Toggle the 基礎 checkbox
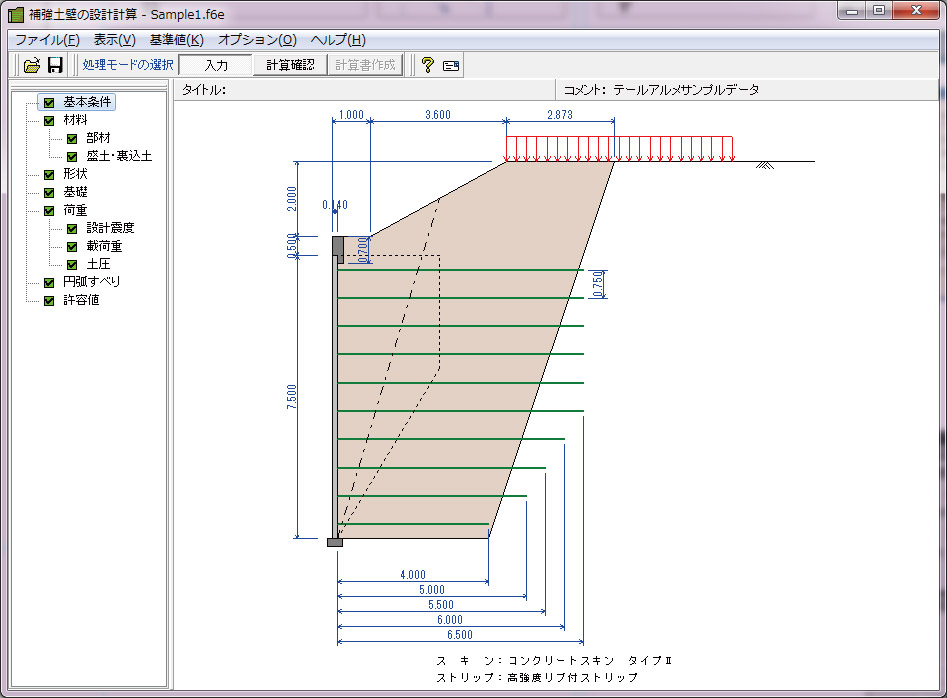Viewport: 947px width, 698px height. (x=50, y=193)
